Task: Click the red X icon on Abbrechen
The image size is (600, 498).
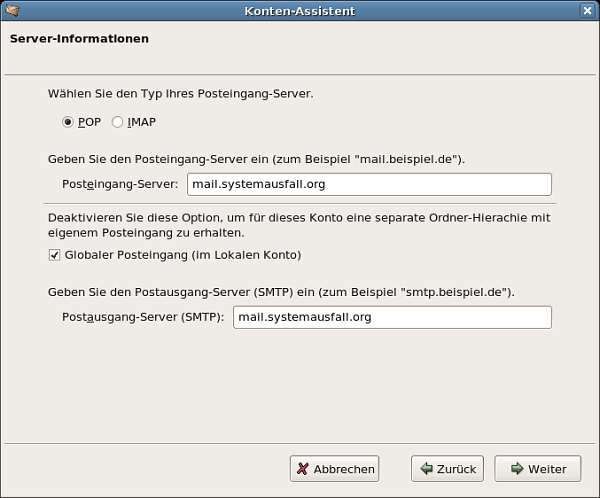Action: (303, 469)
